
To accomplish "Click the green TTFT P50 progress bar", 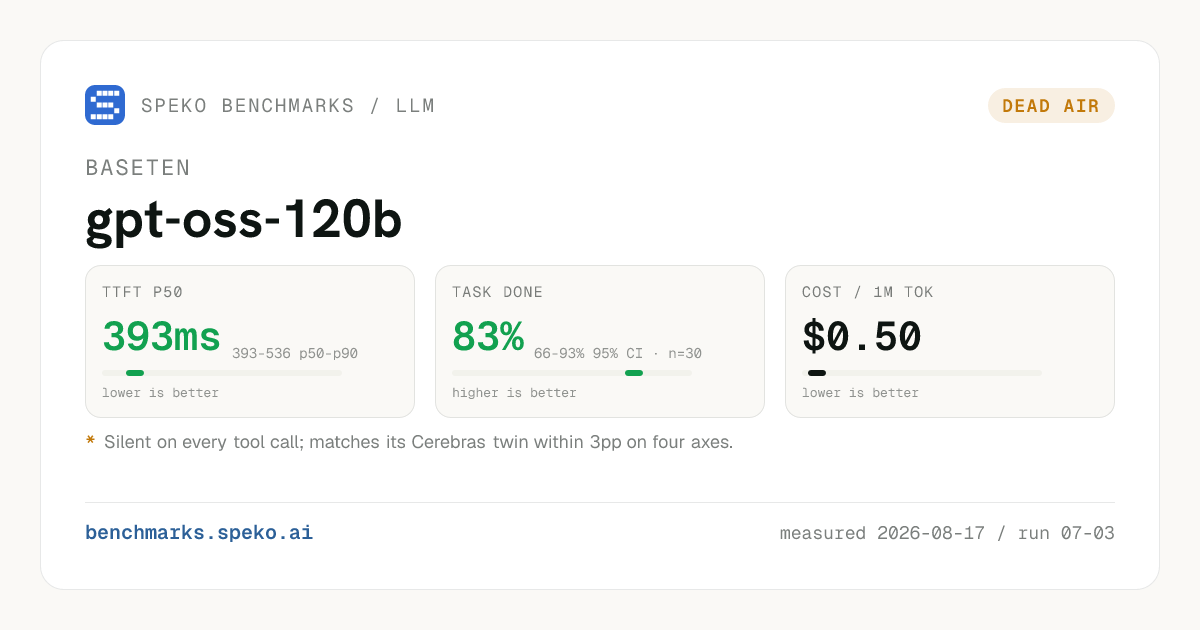I will [135, 373].
